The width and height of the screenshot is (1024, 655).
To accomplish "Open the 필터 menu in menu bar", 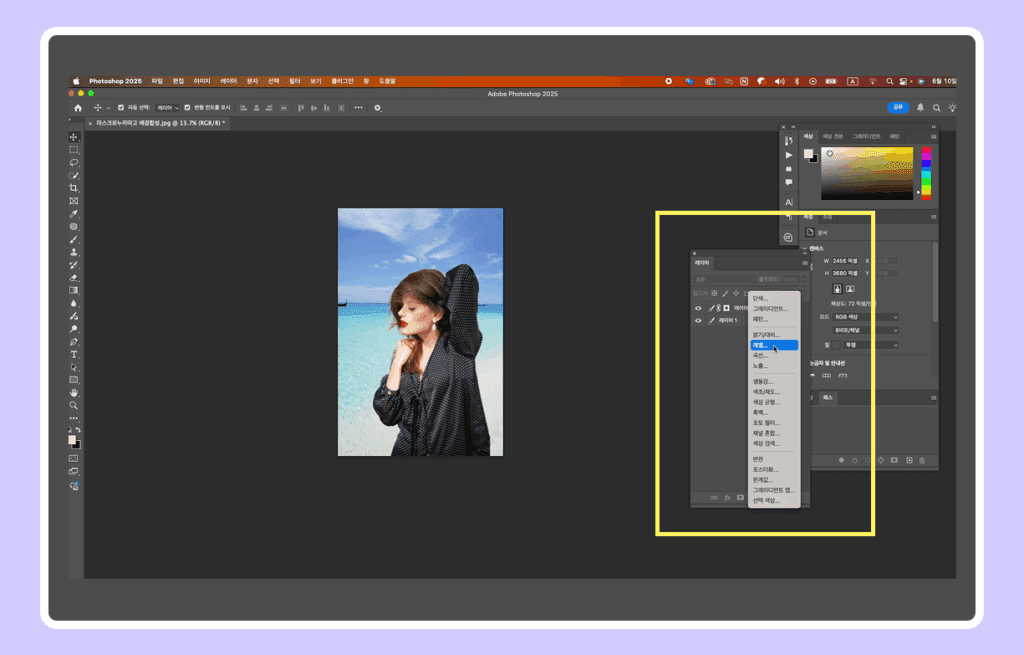I will pyautogui.click(x=295, y=81).
